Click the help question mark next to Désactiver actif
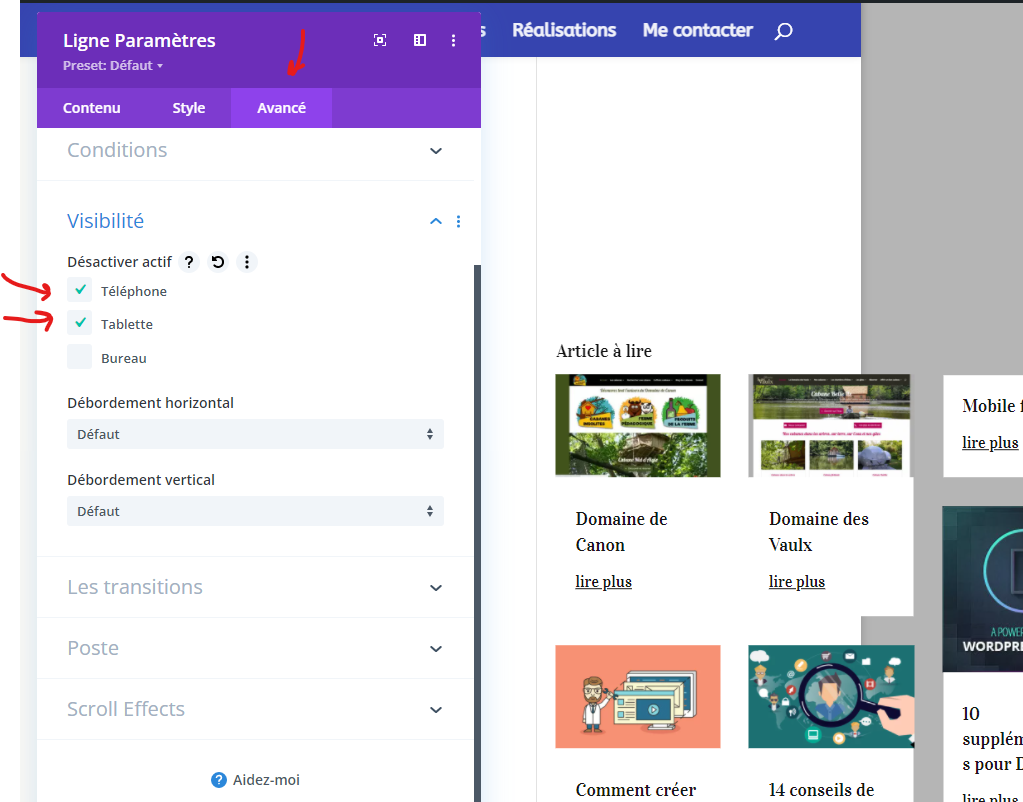This screenshot has width=1023, height=802. [x=188, y=262]
